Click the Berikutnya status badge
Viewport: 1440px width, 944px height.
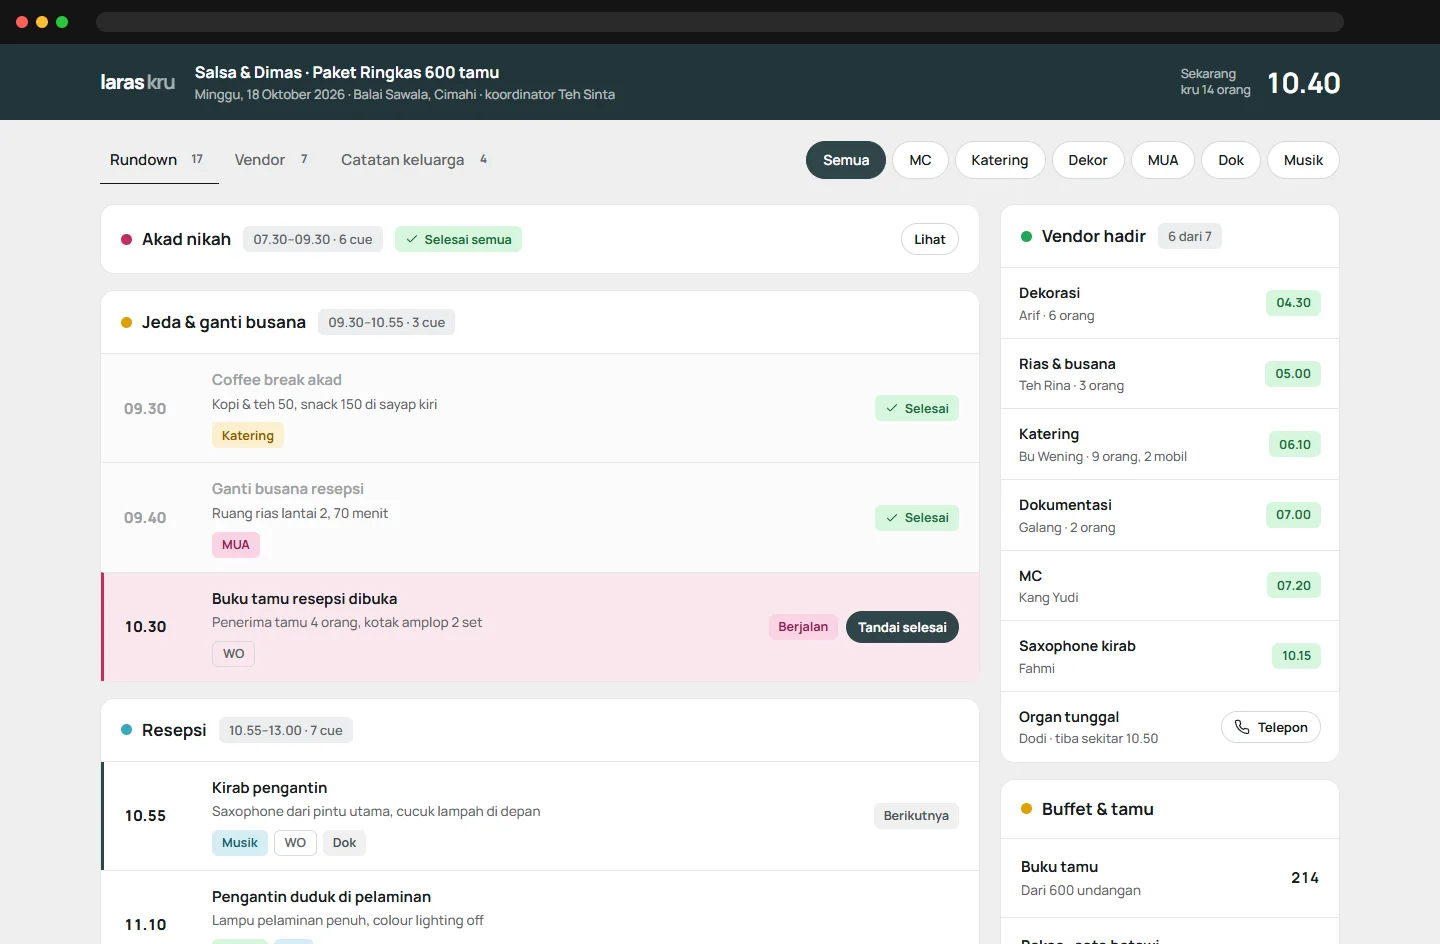(916, 815)
